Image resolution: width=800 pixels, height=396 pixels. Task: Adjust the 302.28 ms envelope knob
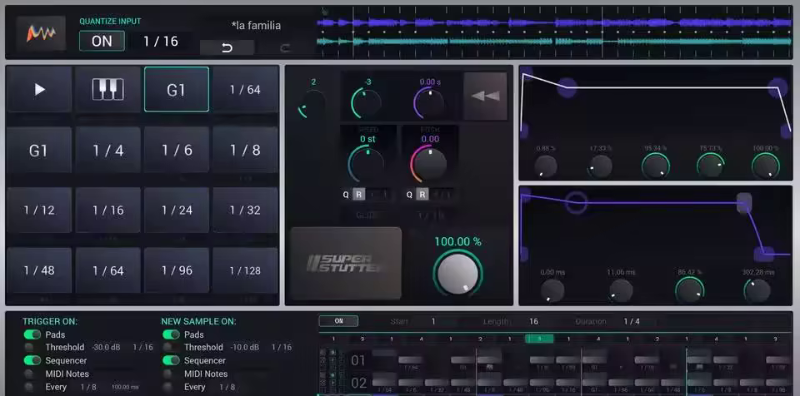coord(758,291)
